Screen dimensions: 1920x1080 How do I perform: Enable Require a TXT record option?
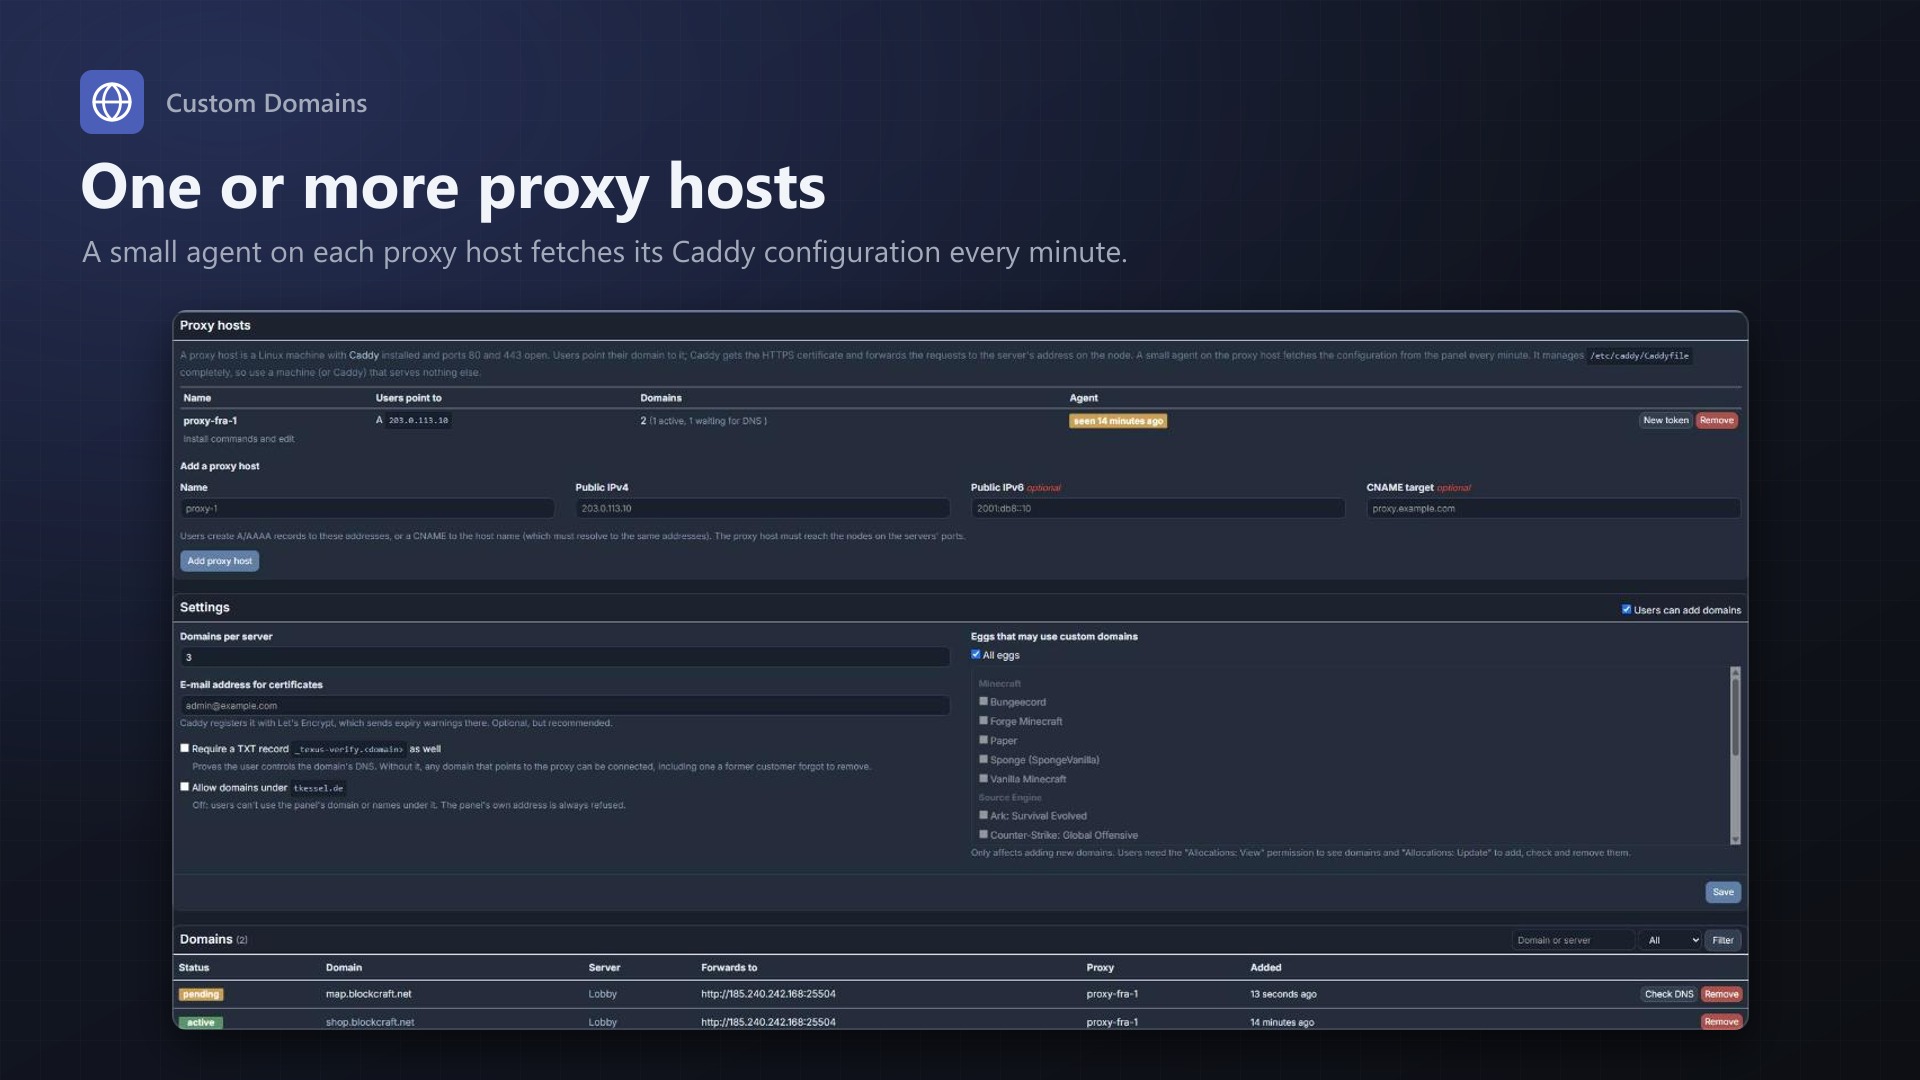click(185, 748)
